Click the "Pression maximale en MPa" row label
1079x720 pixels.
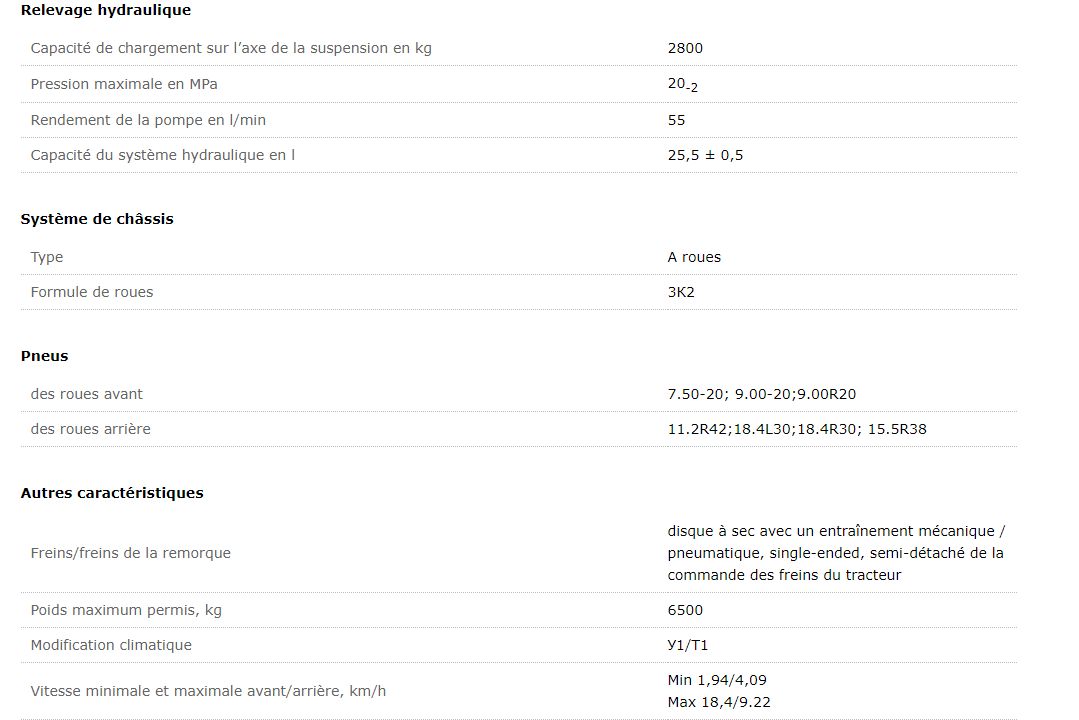pyautogui.click(x=124, y=84)
